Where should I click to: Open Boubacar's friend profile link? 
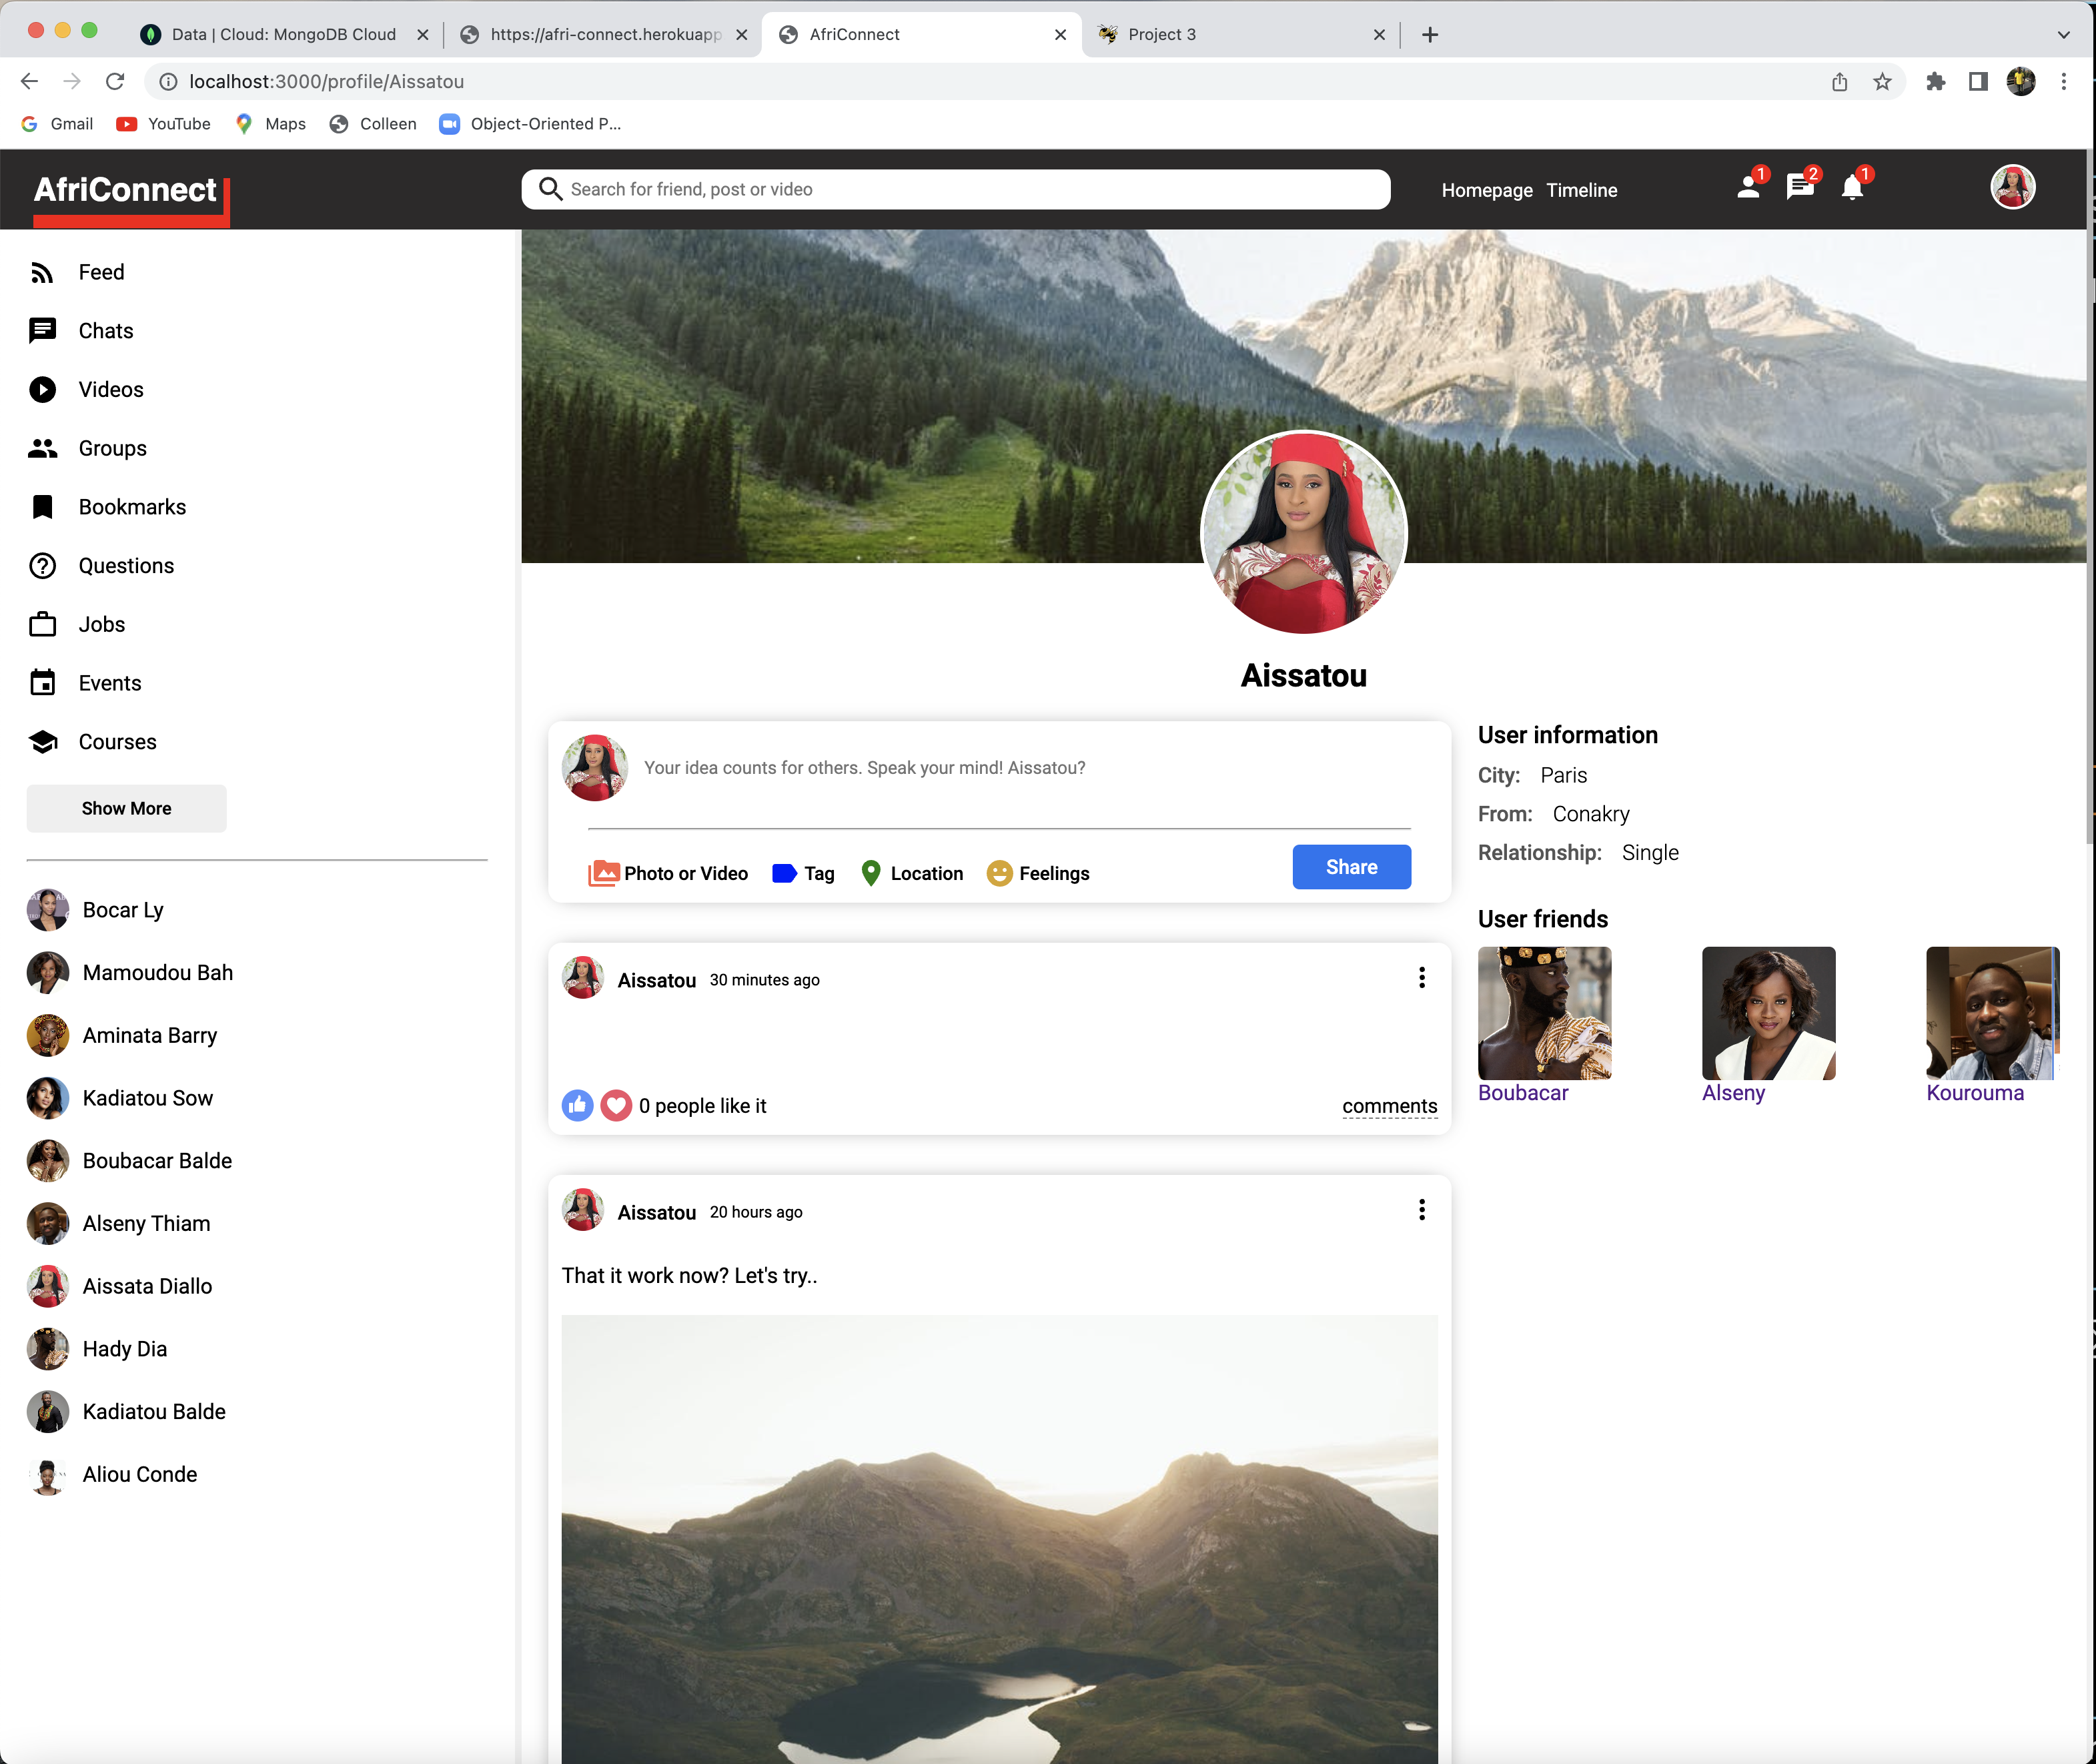1523,1092
